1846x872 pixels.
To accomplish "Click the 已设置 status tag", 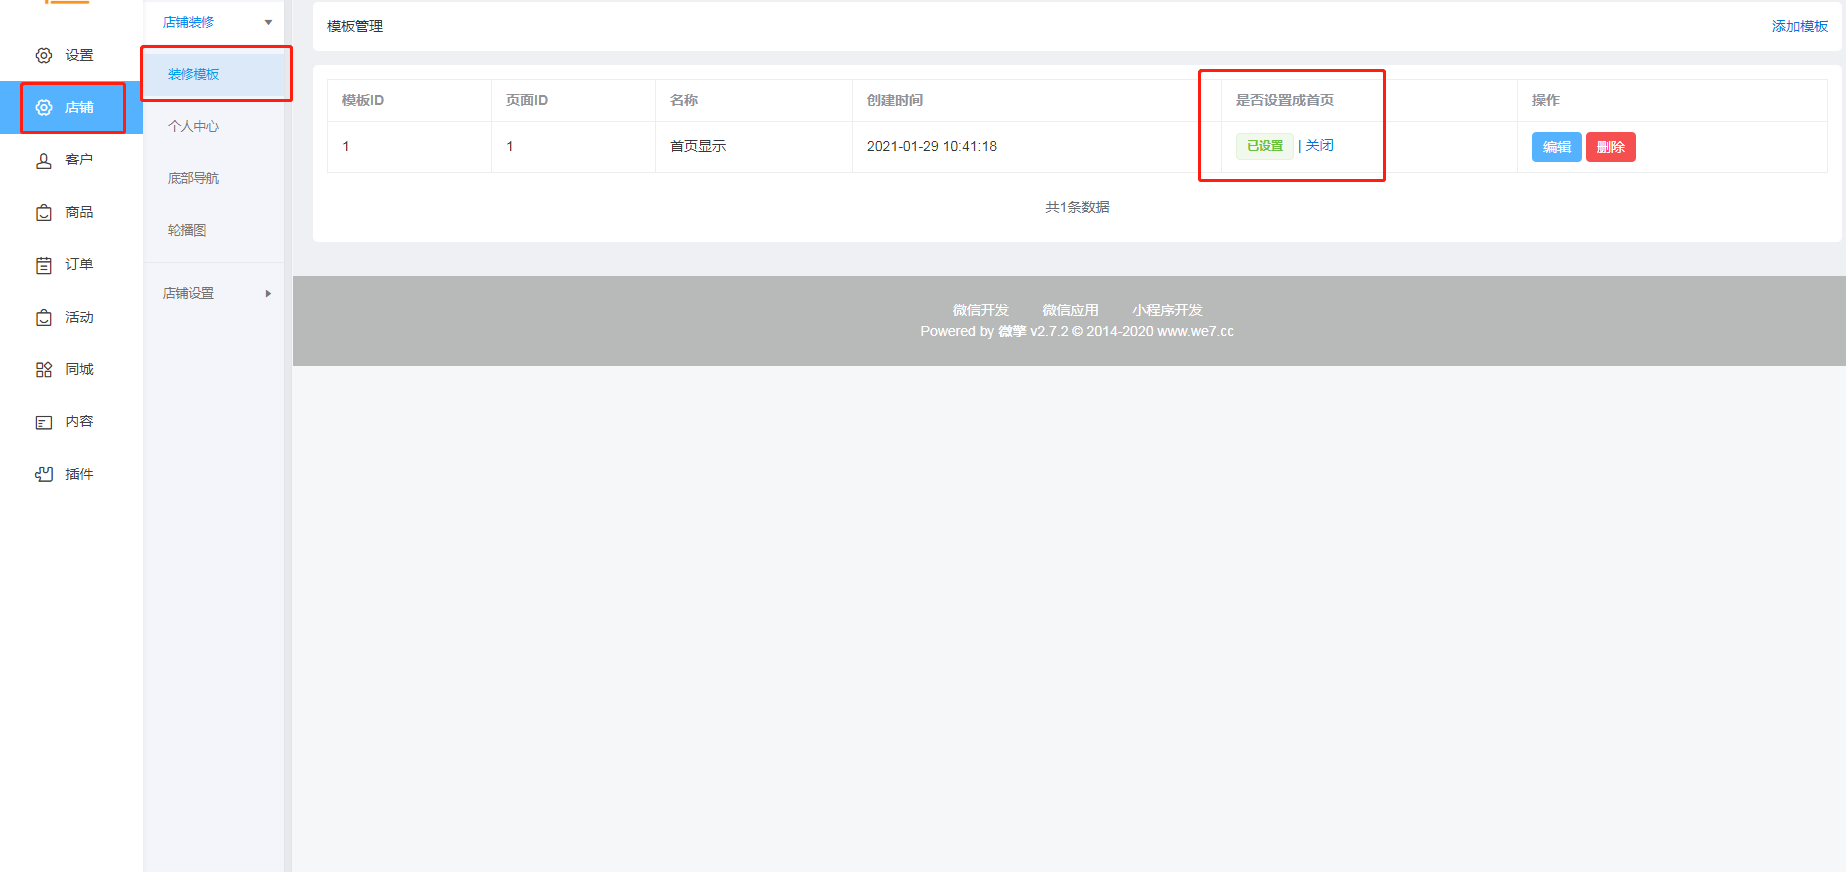I will [1265, 146].
